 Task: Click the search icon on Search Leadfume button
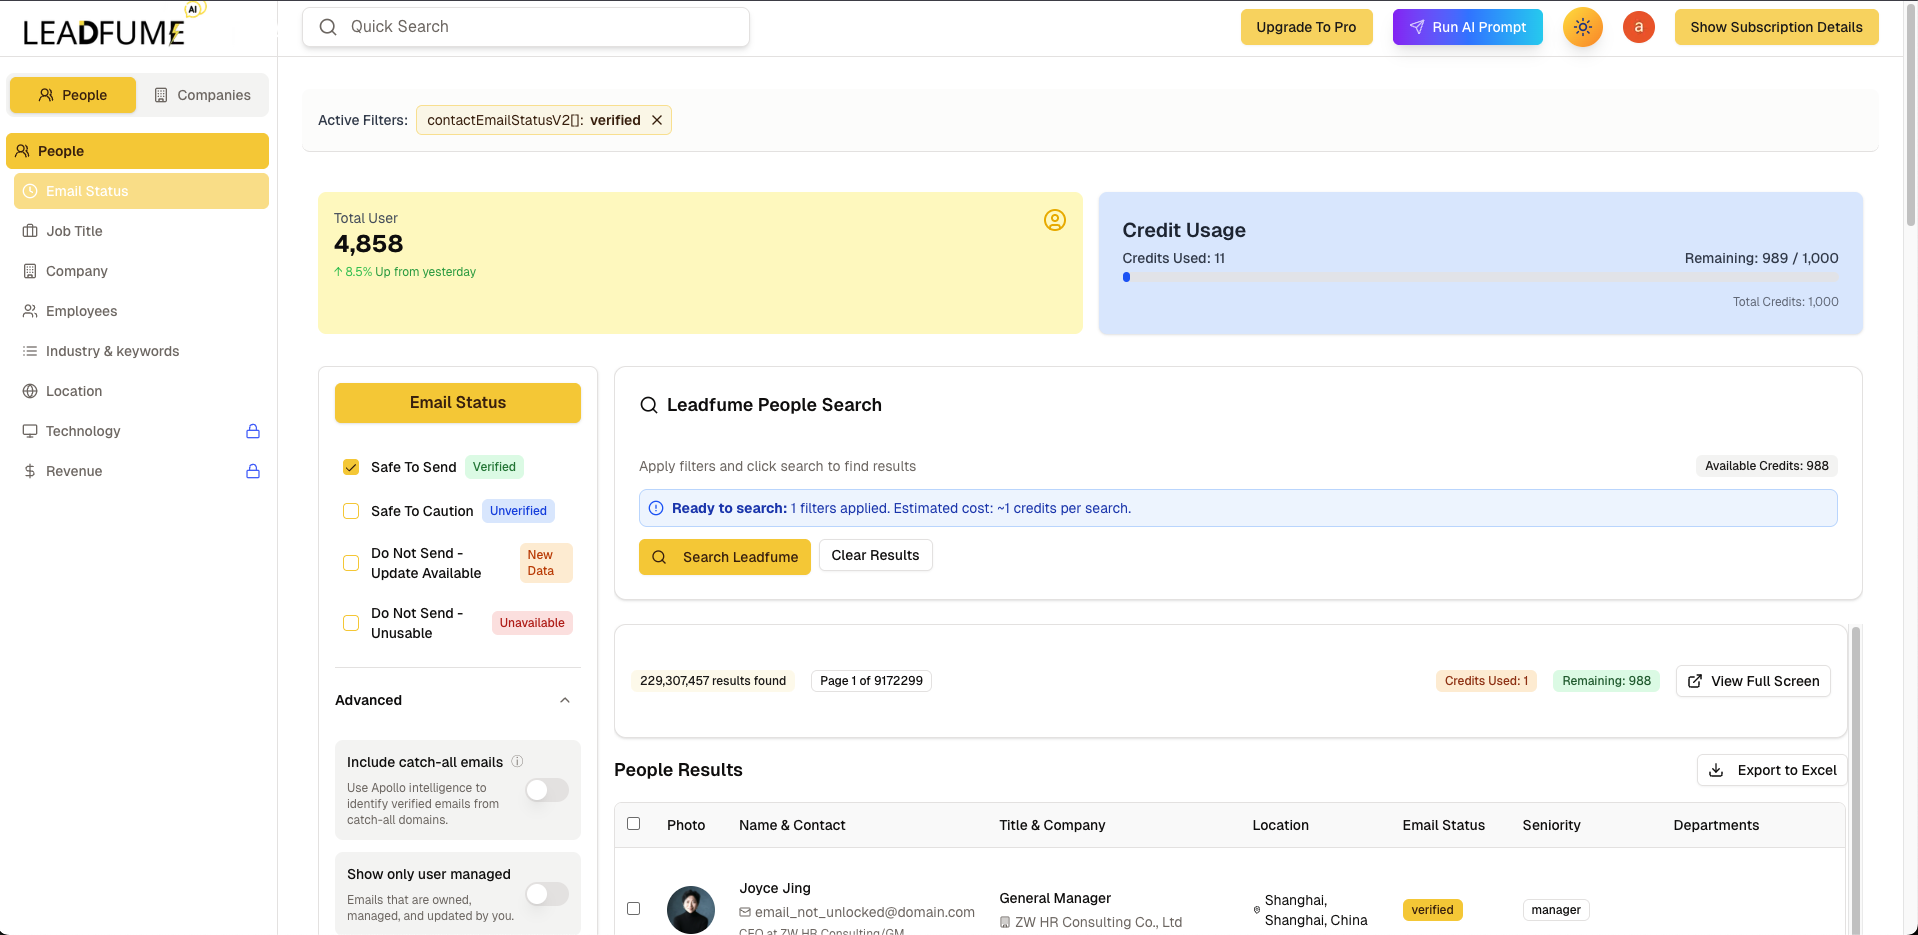click(x=659, y=557)
